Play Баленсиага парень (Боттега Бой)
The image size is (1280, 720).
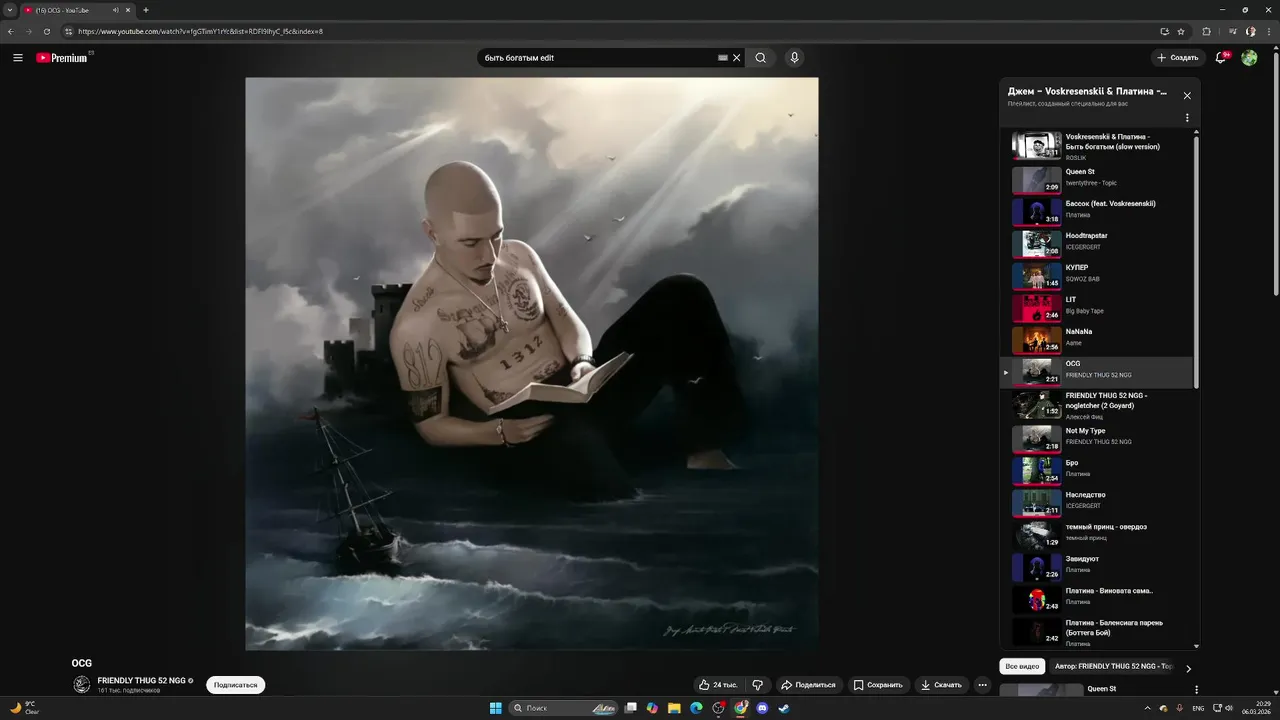point(1097,631)
